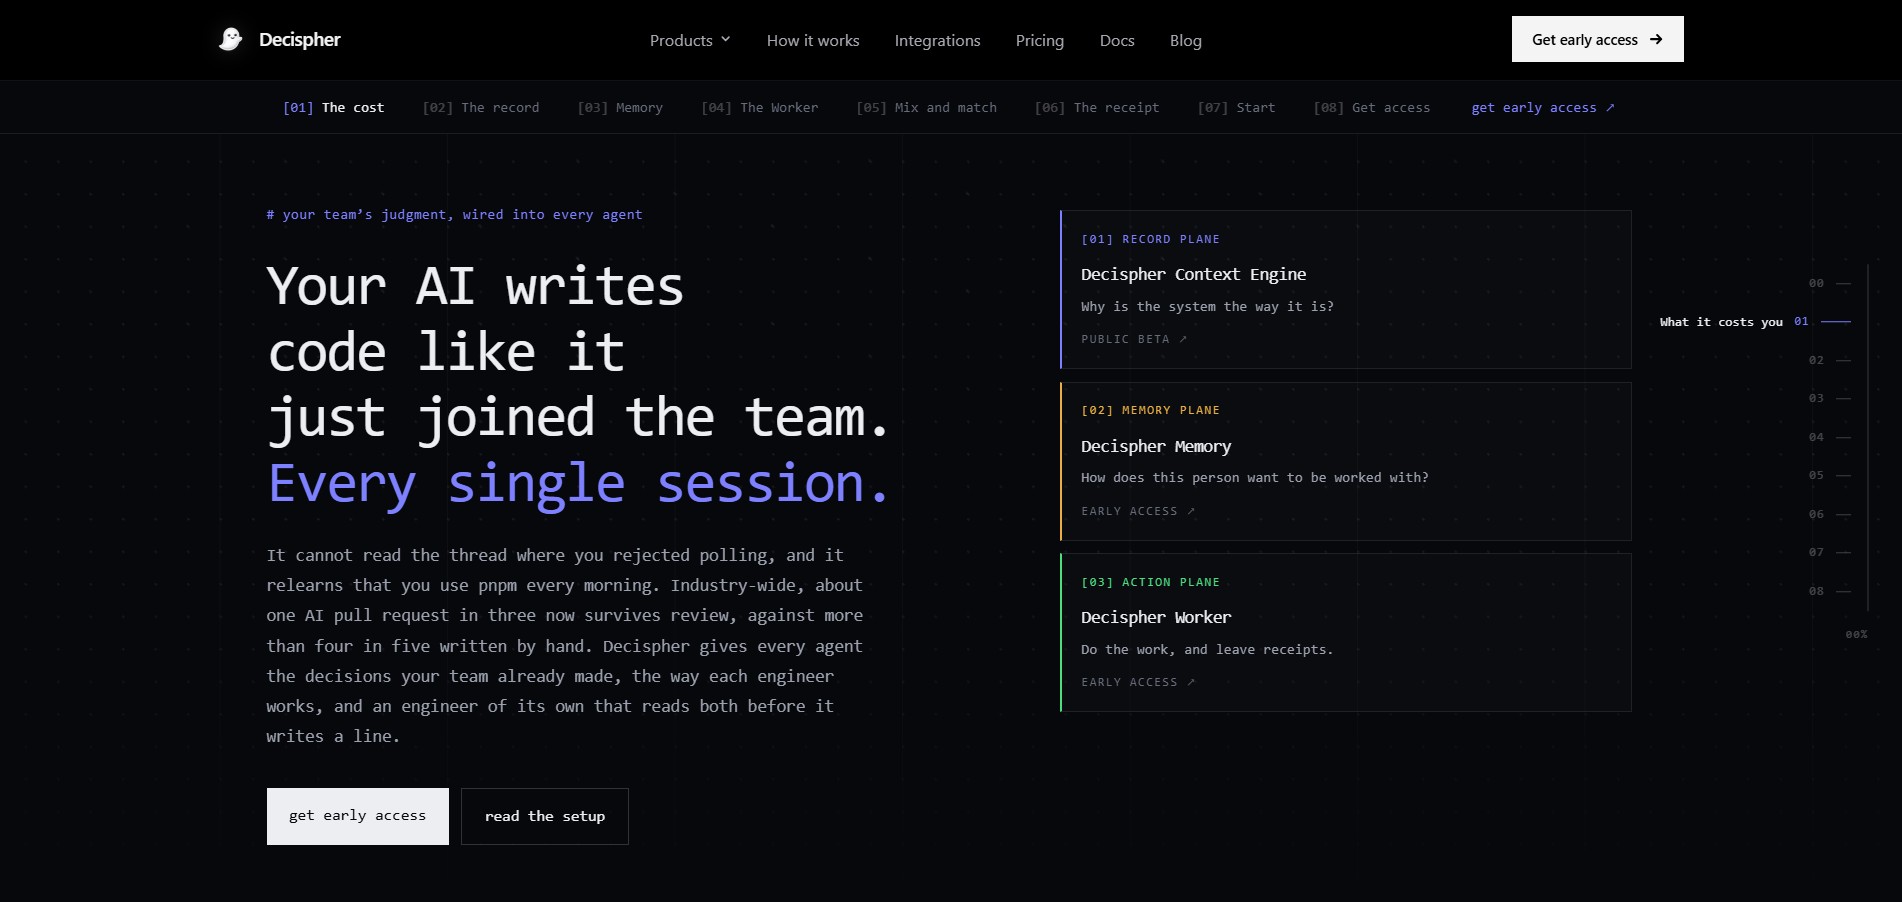
Task: Click the purple headline "Every single session."
Action: tap(578, 484)
